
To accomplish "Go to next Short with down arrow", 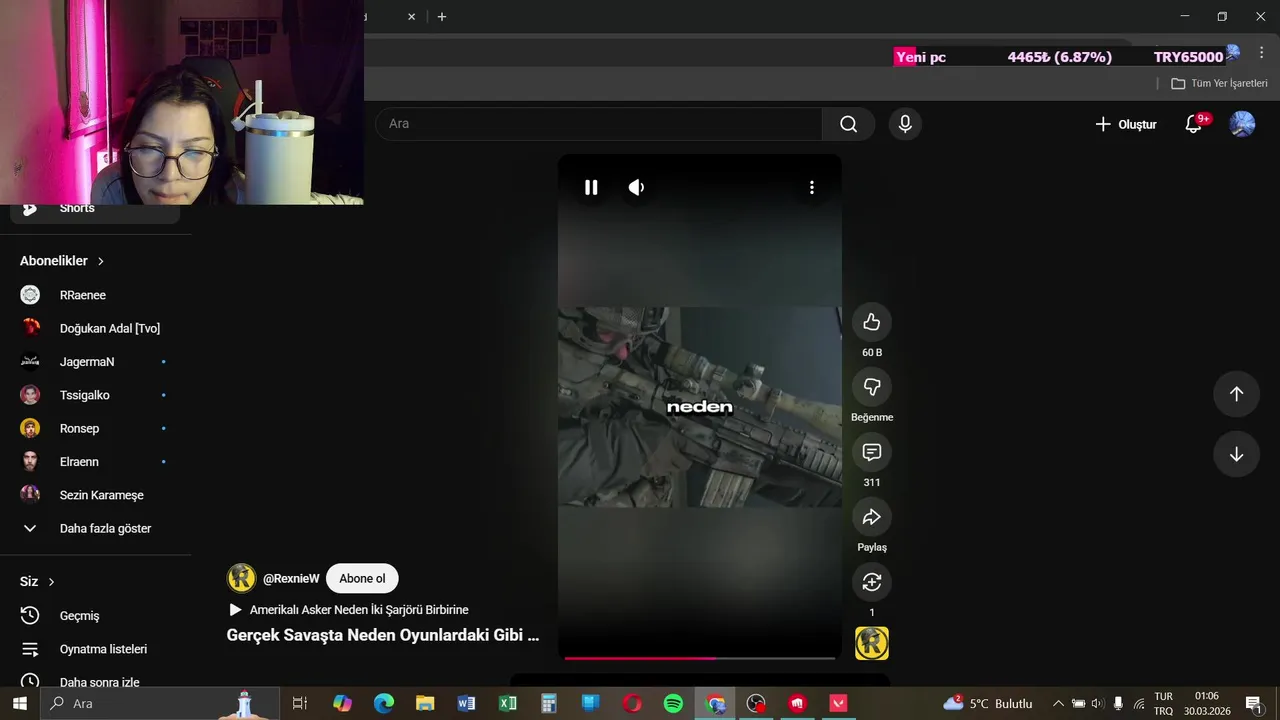I will [x=1236, y=454].
